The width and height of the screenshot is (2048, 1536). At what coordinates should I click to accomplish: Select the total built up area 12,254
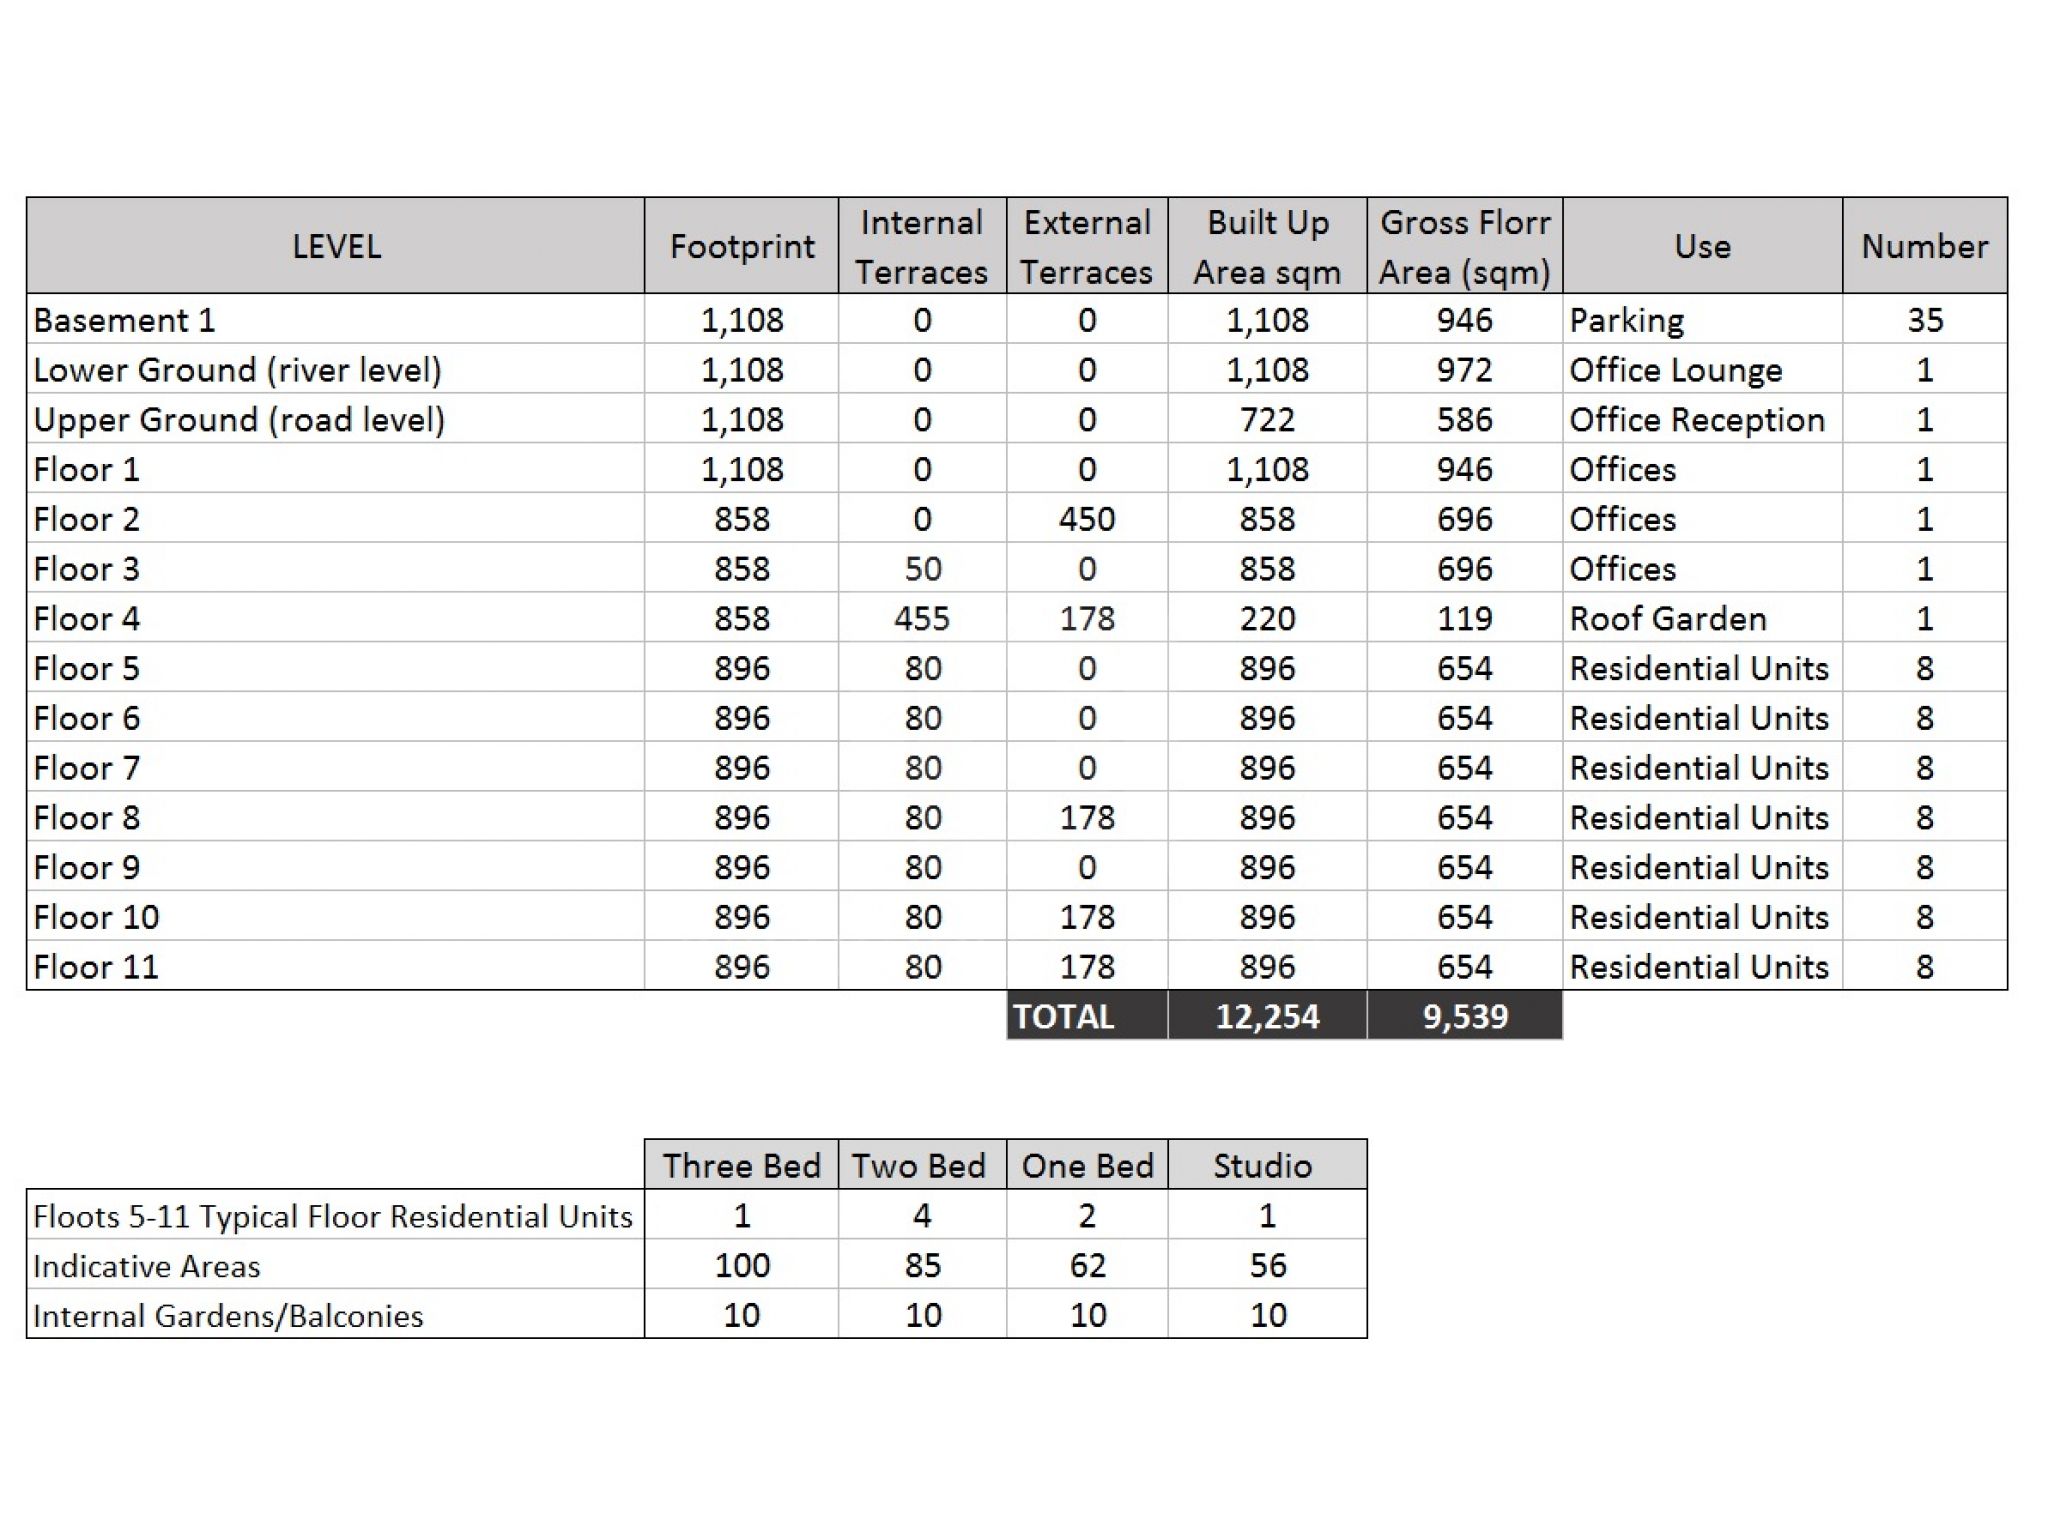click(x=1267, y=1016)
